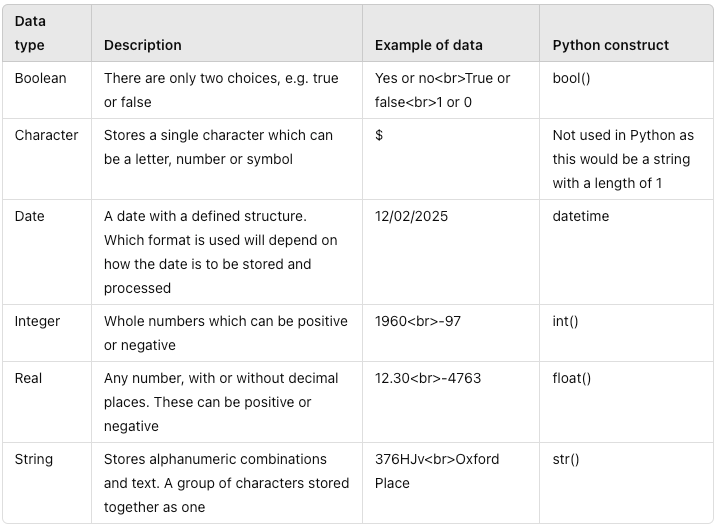Select the 'Character' row label

point(46,135)
